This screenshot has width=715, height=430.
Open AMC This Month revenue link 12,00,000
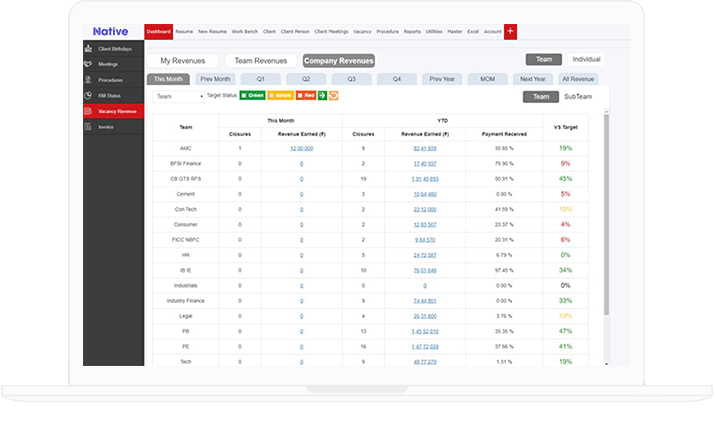(301, 149)
